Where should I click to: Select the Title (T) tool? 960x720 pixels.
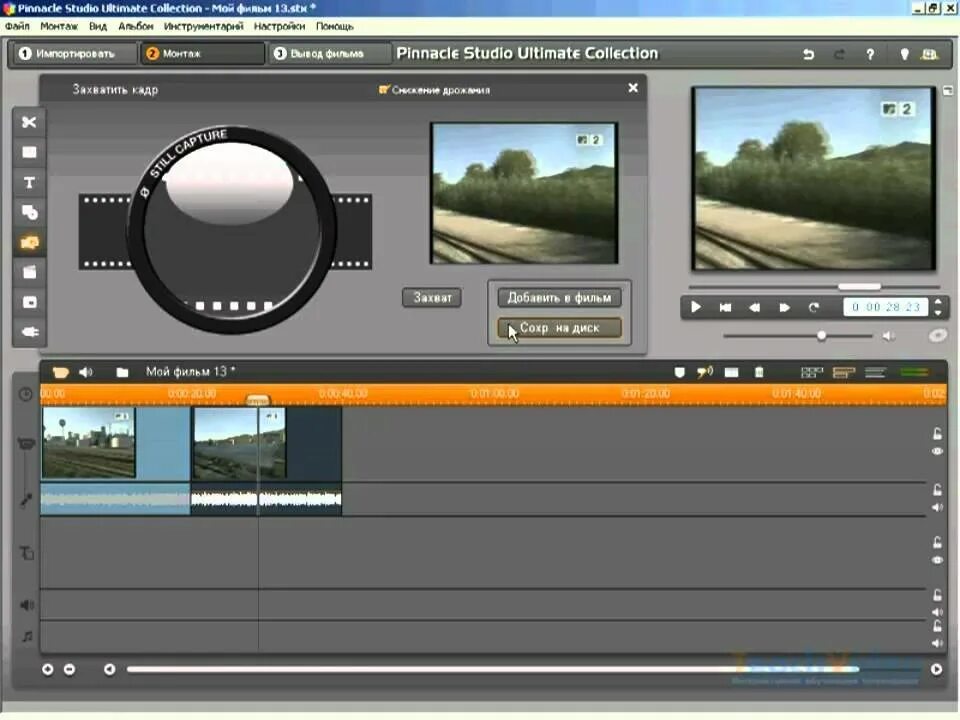point(29,182)
